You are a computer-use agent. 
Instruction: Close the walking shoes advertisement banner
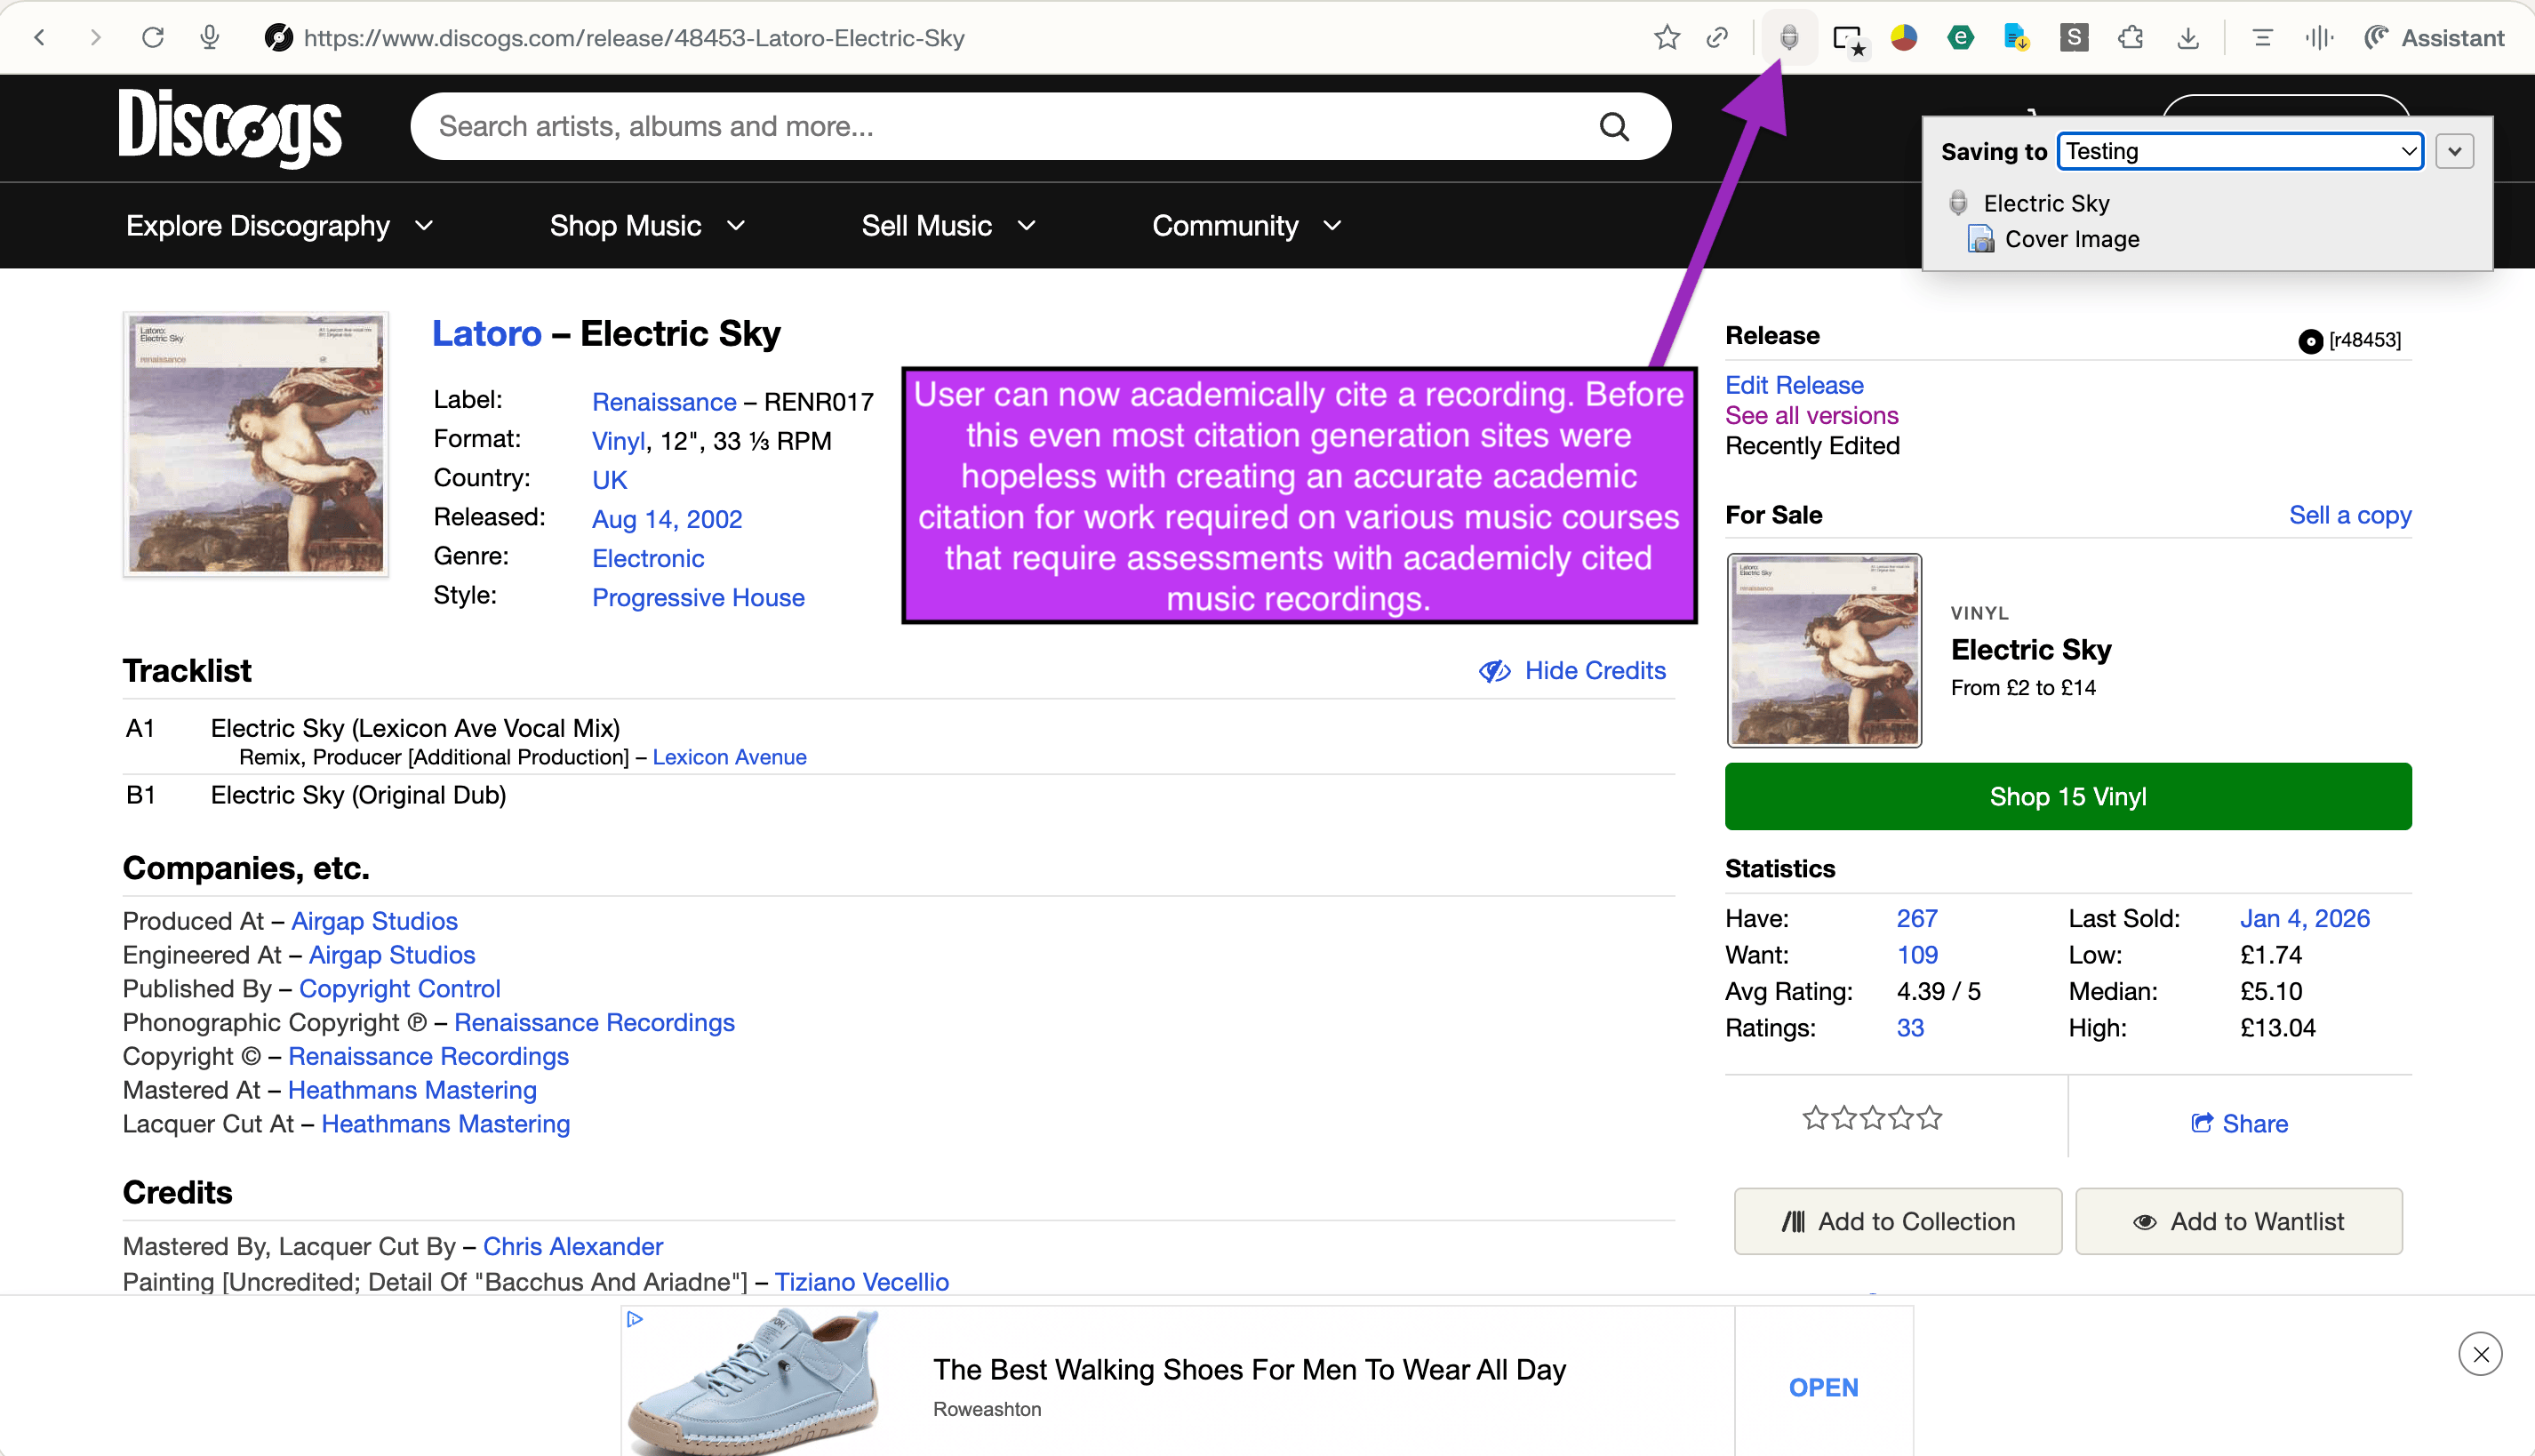click(x=2480, y=1354)
